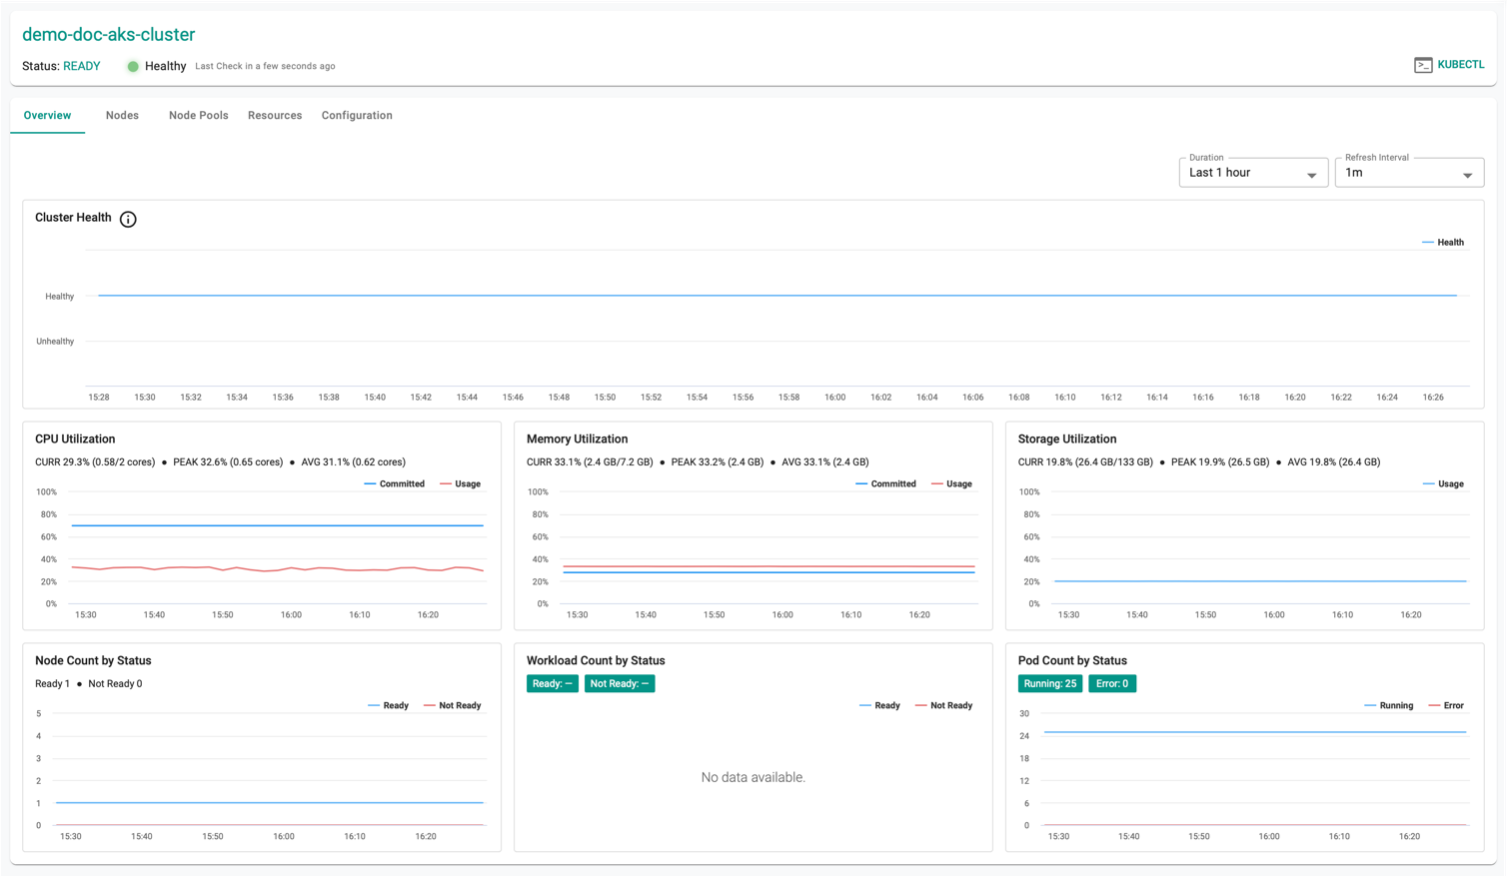Open the Configuration tab

click(x=357, y=115)
